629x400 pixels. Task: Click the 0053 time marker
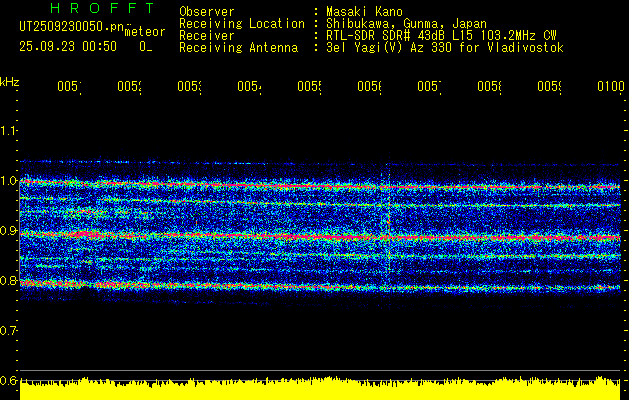point(189,86)
